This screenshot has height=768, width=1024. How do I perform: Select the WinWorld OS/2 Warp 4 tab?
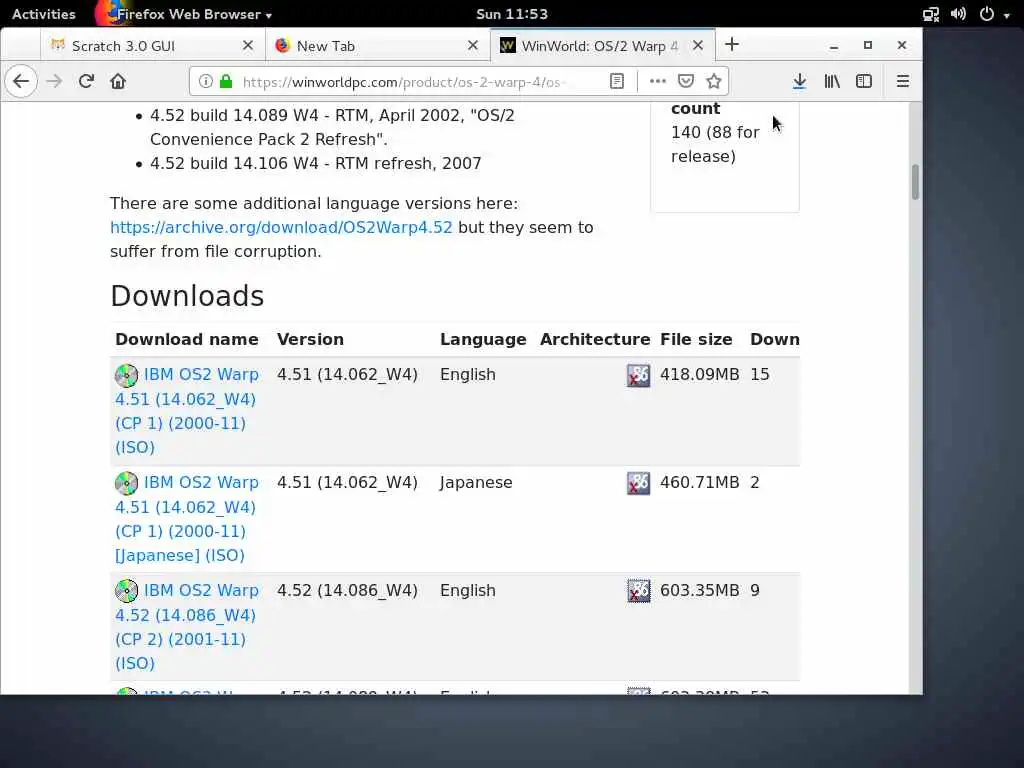coord(602,46)
